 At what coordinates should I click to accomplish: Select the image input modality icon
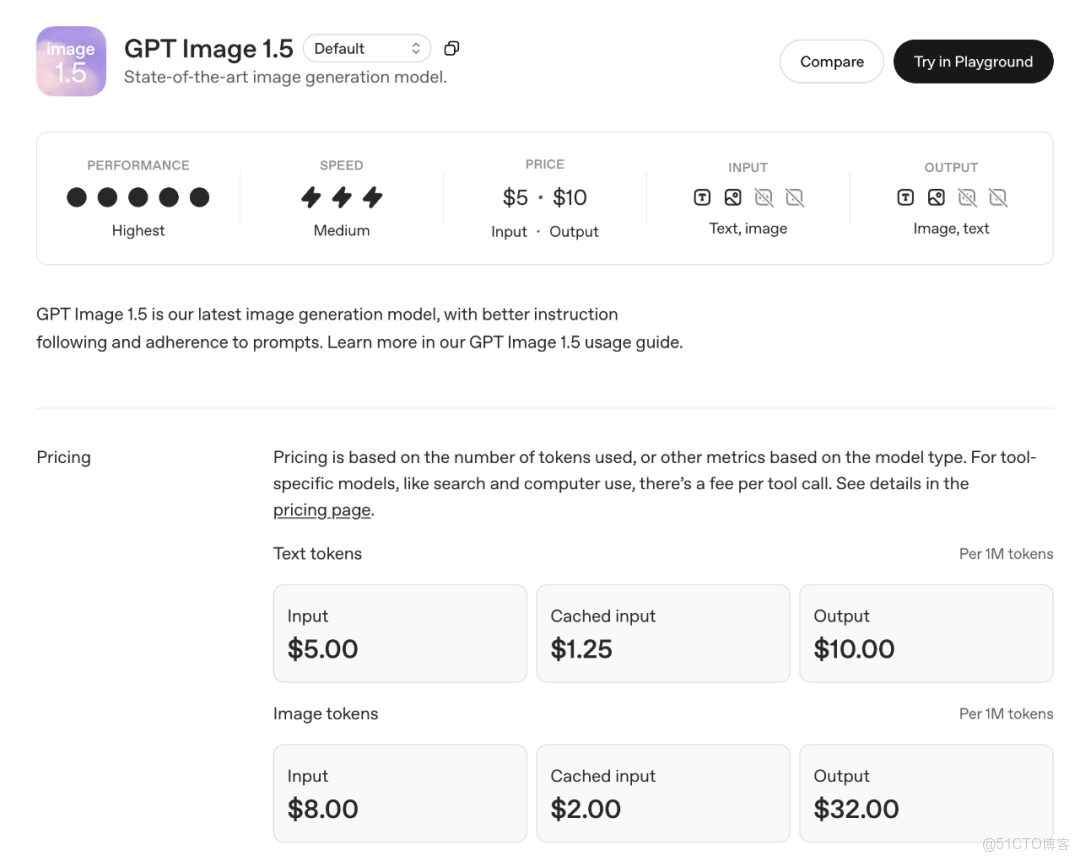pyautogui.click(x=732, y=197)
